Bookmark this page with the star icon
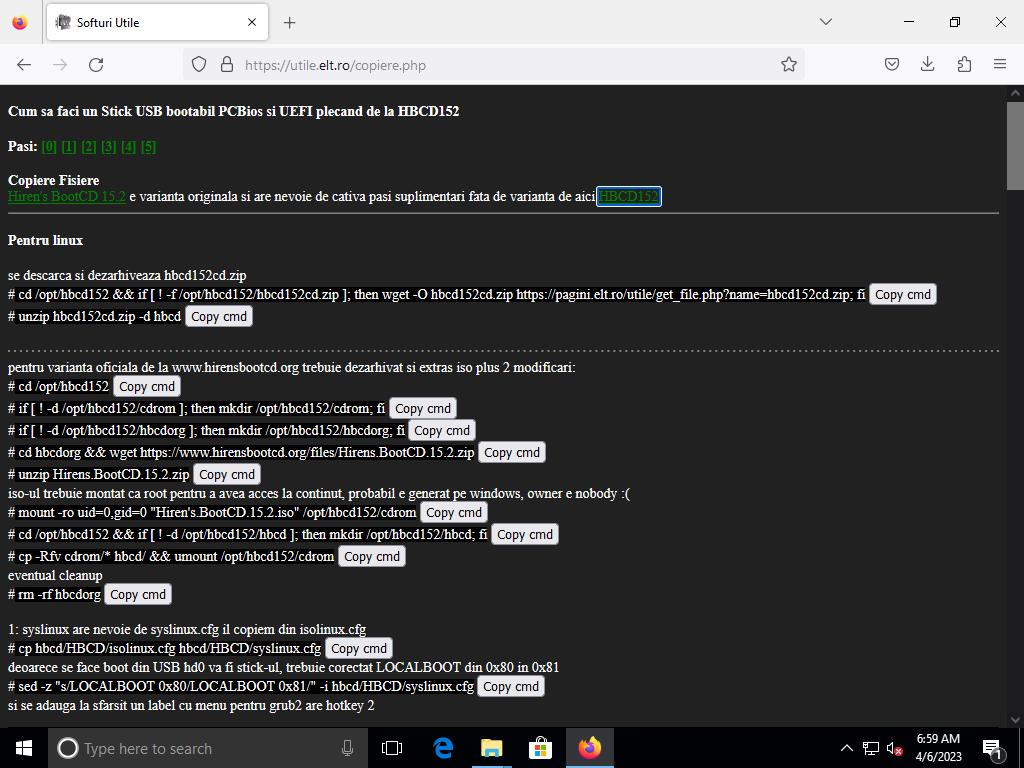This screenshot has width=1024, height=768. click(788, 65)
